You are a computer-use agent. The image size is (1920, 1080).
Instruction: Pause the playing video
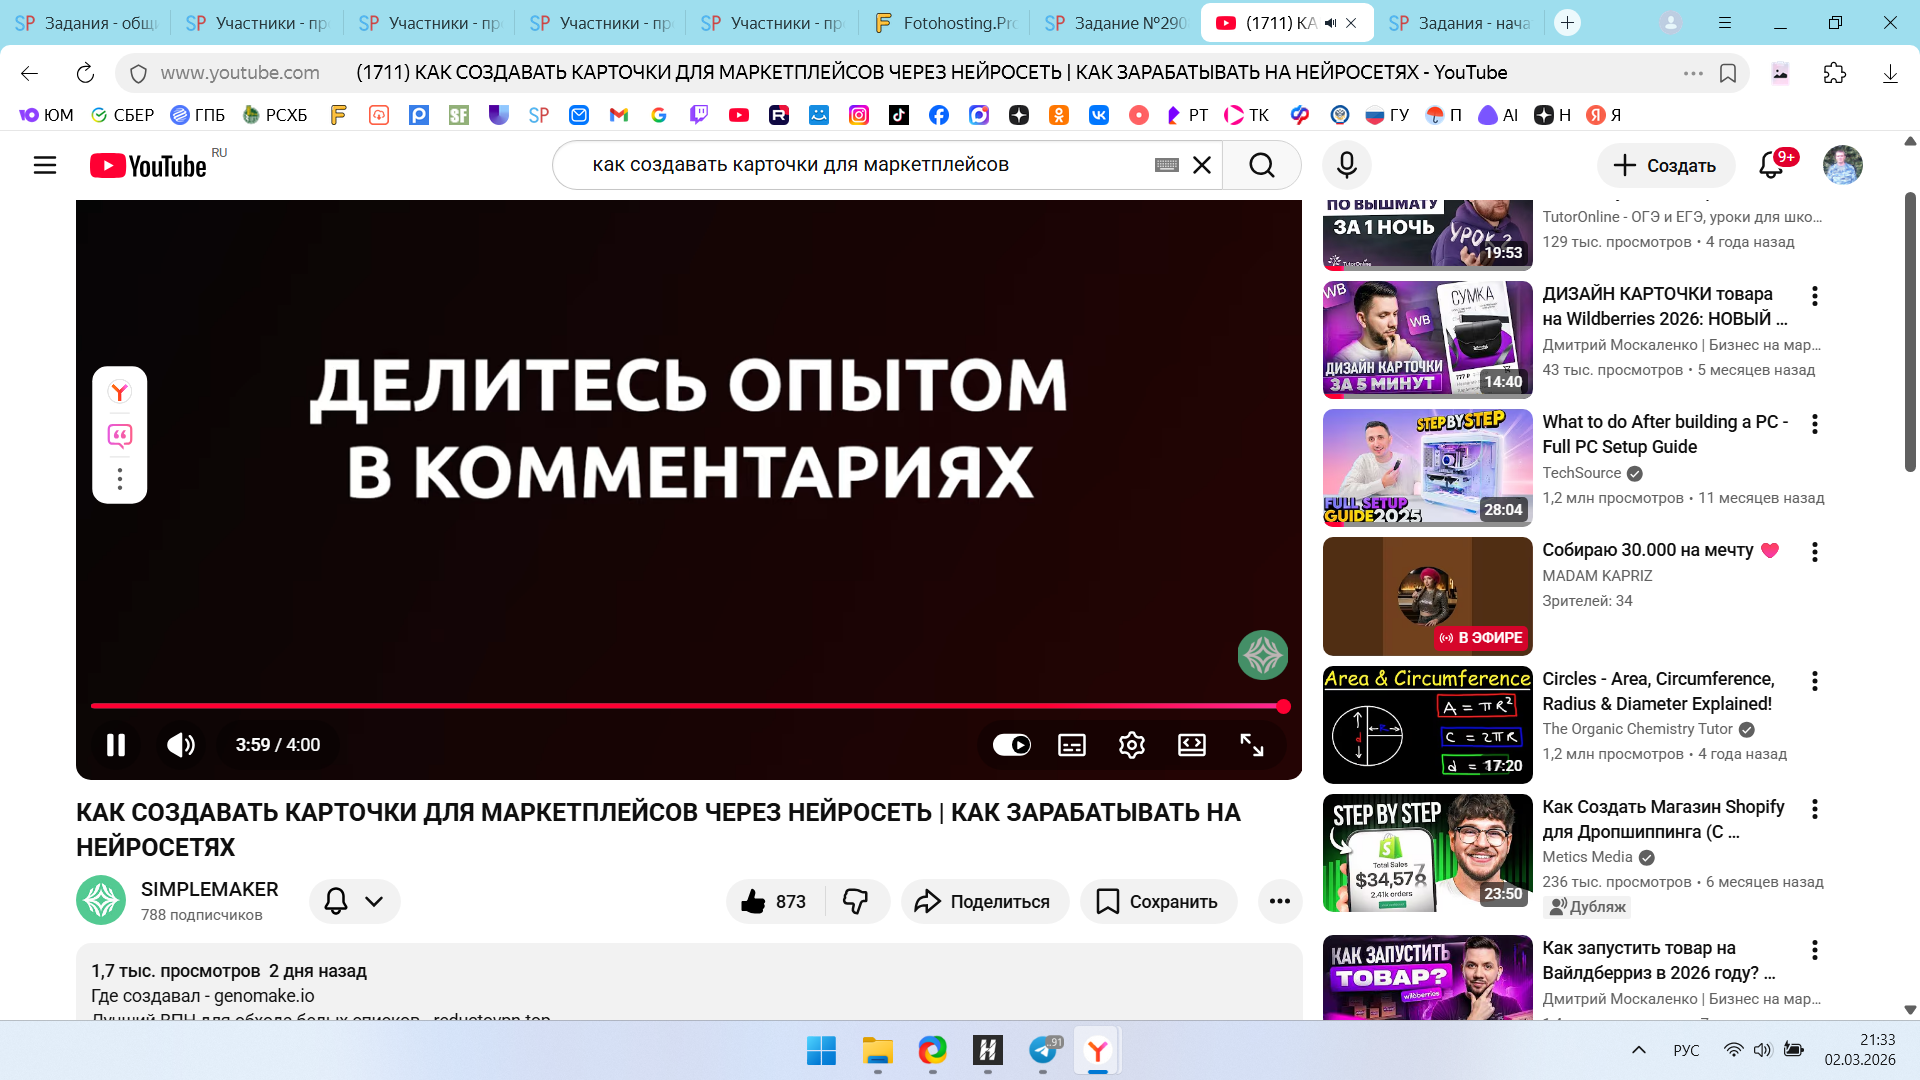pyautogui.click(x=116, y=745)
